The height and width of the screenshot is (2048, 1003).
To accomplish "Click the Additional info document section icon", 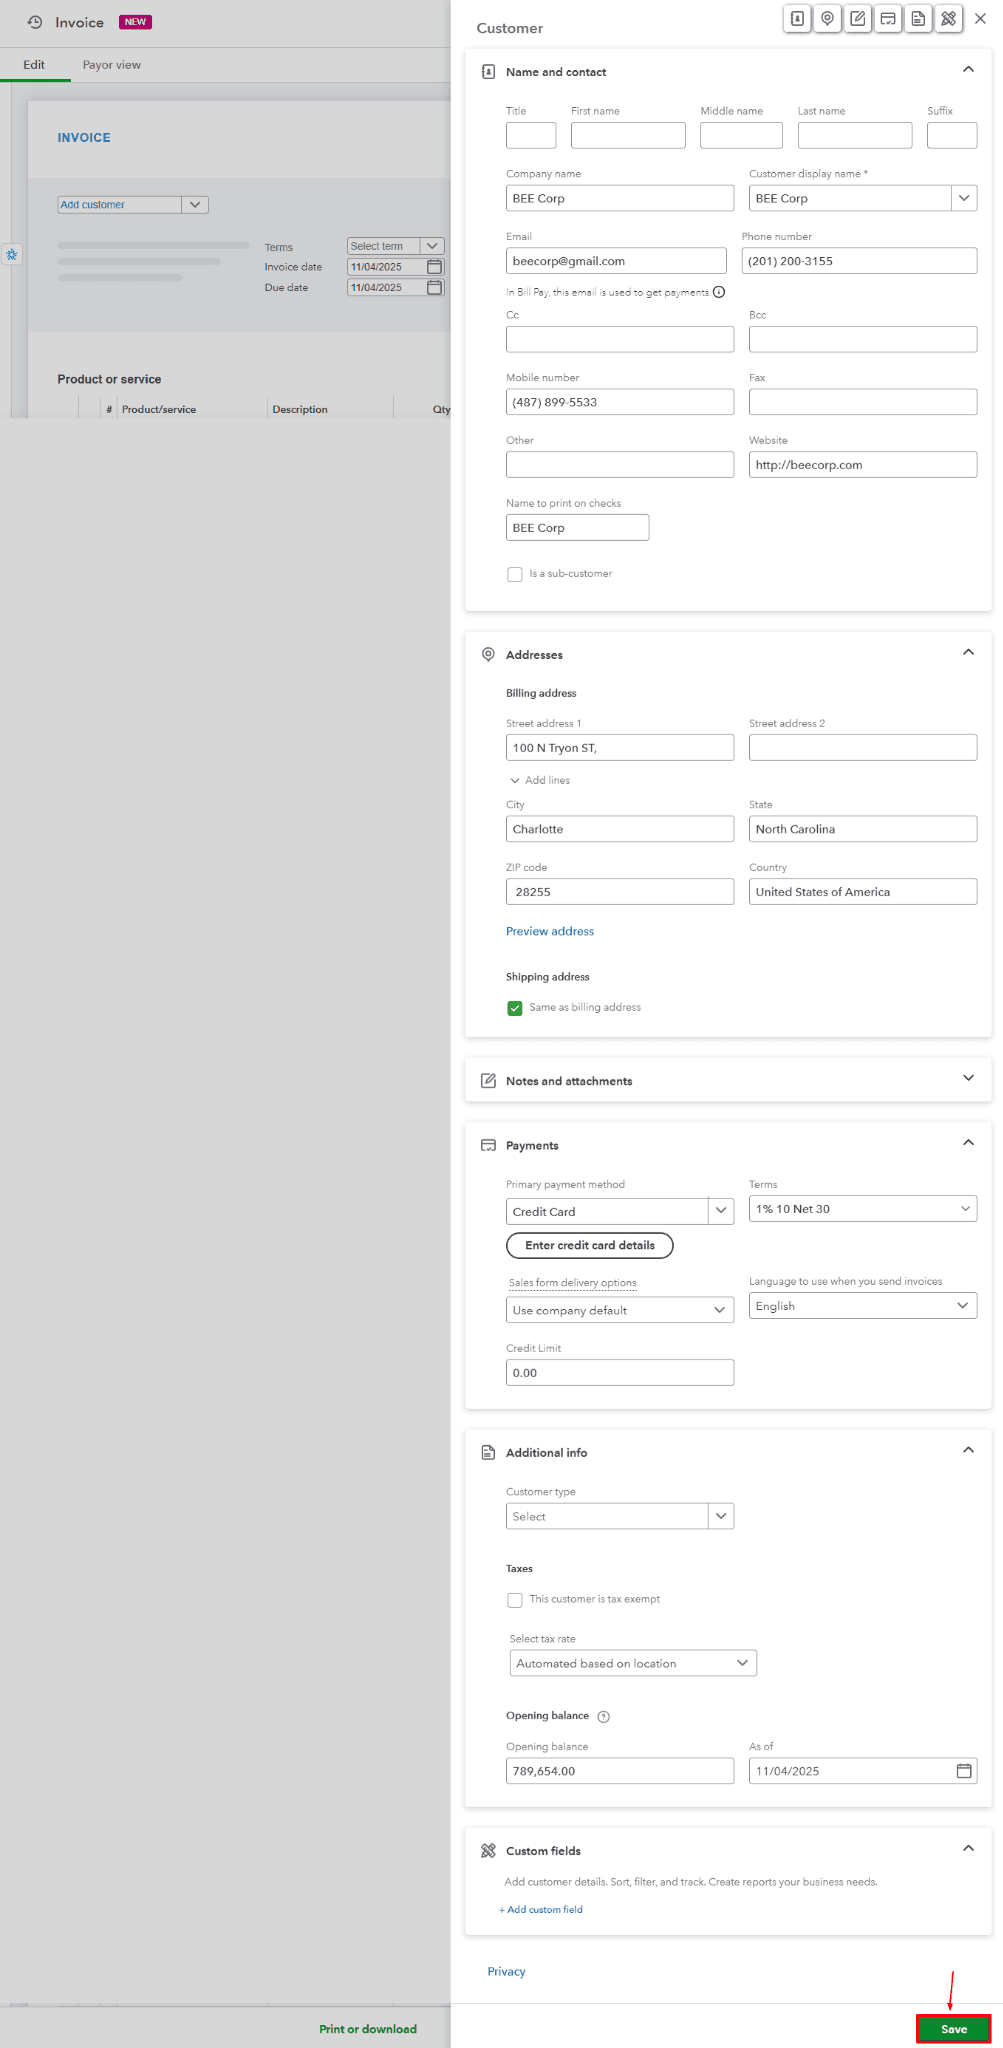I will [488, 1452].
